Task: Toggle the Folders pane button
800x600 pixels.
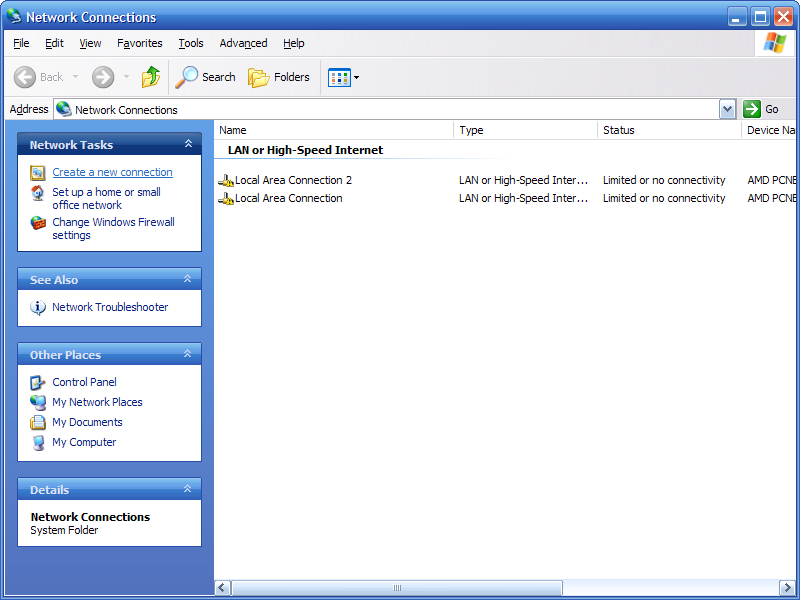Action: [279, 77]
